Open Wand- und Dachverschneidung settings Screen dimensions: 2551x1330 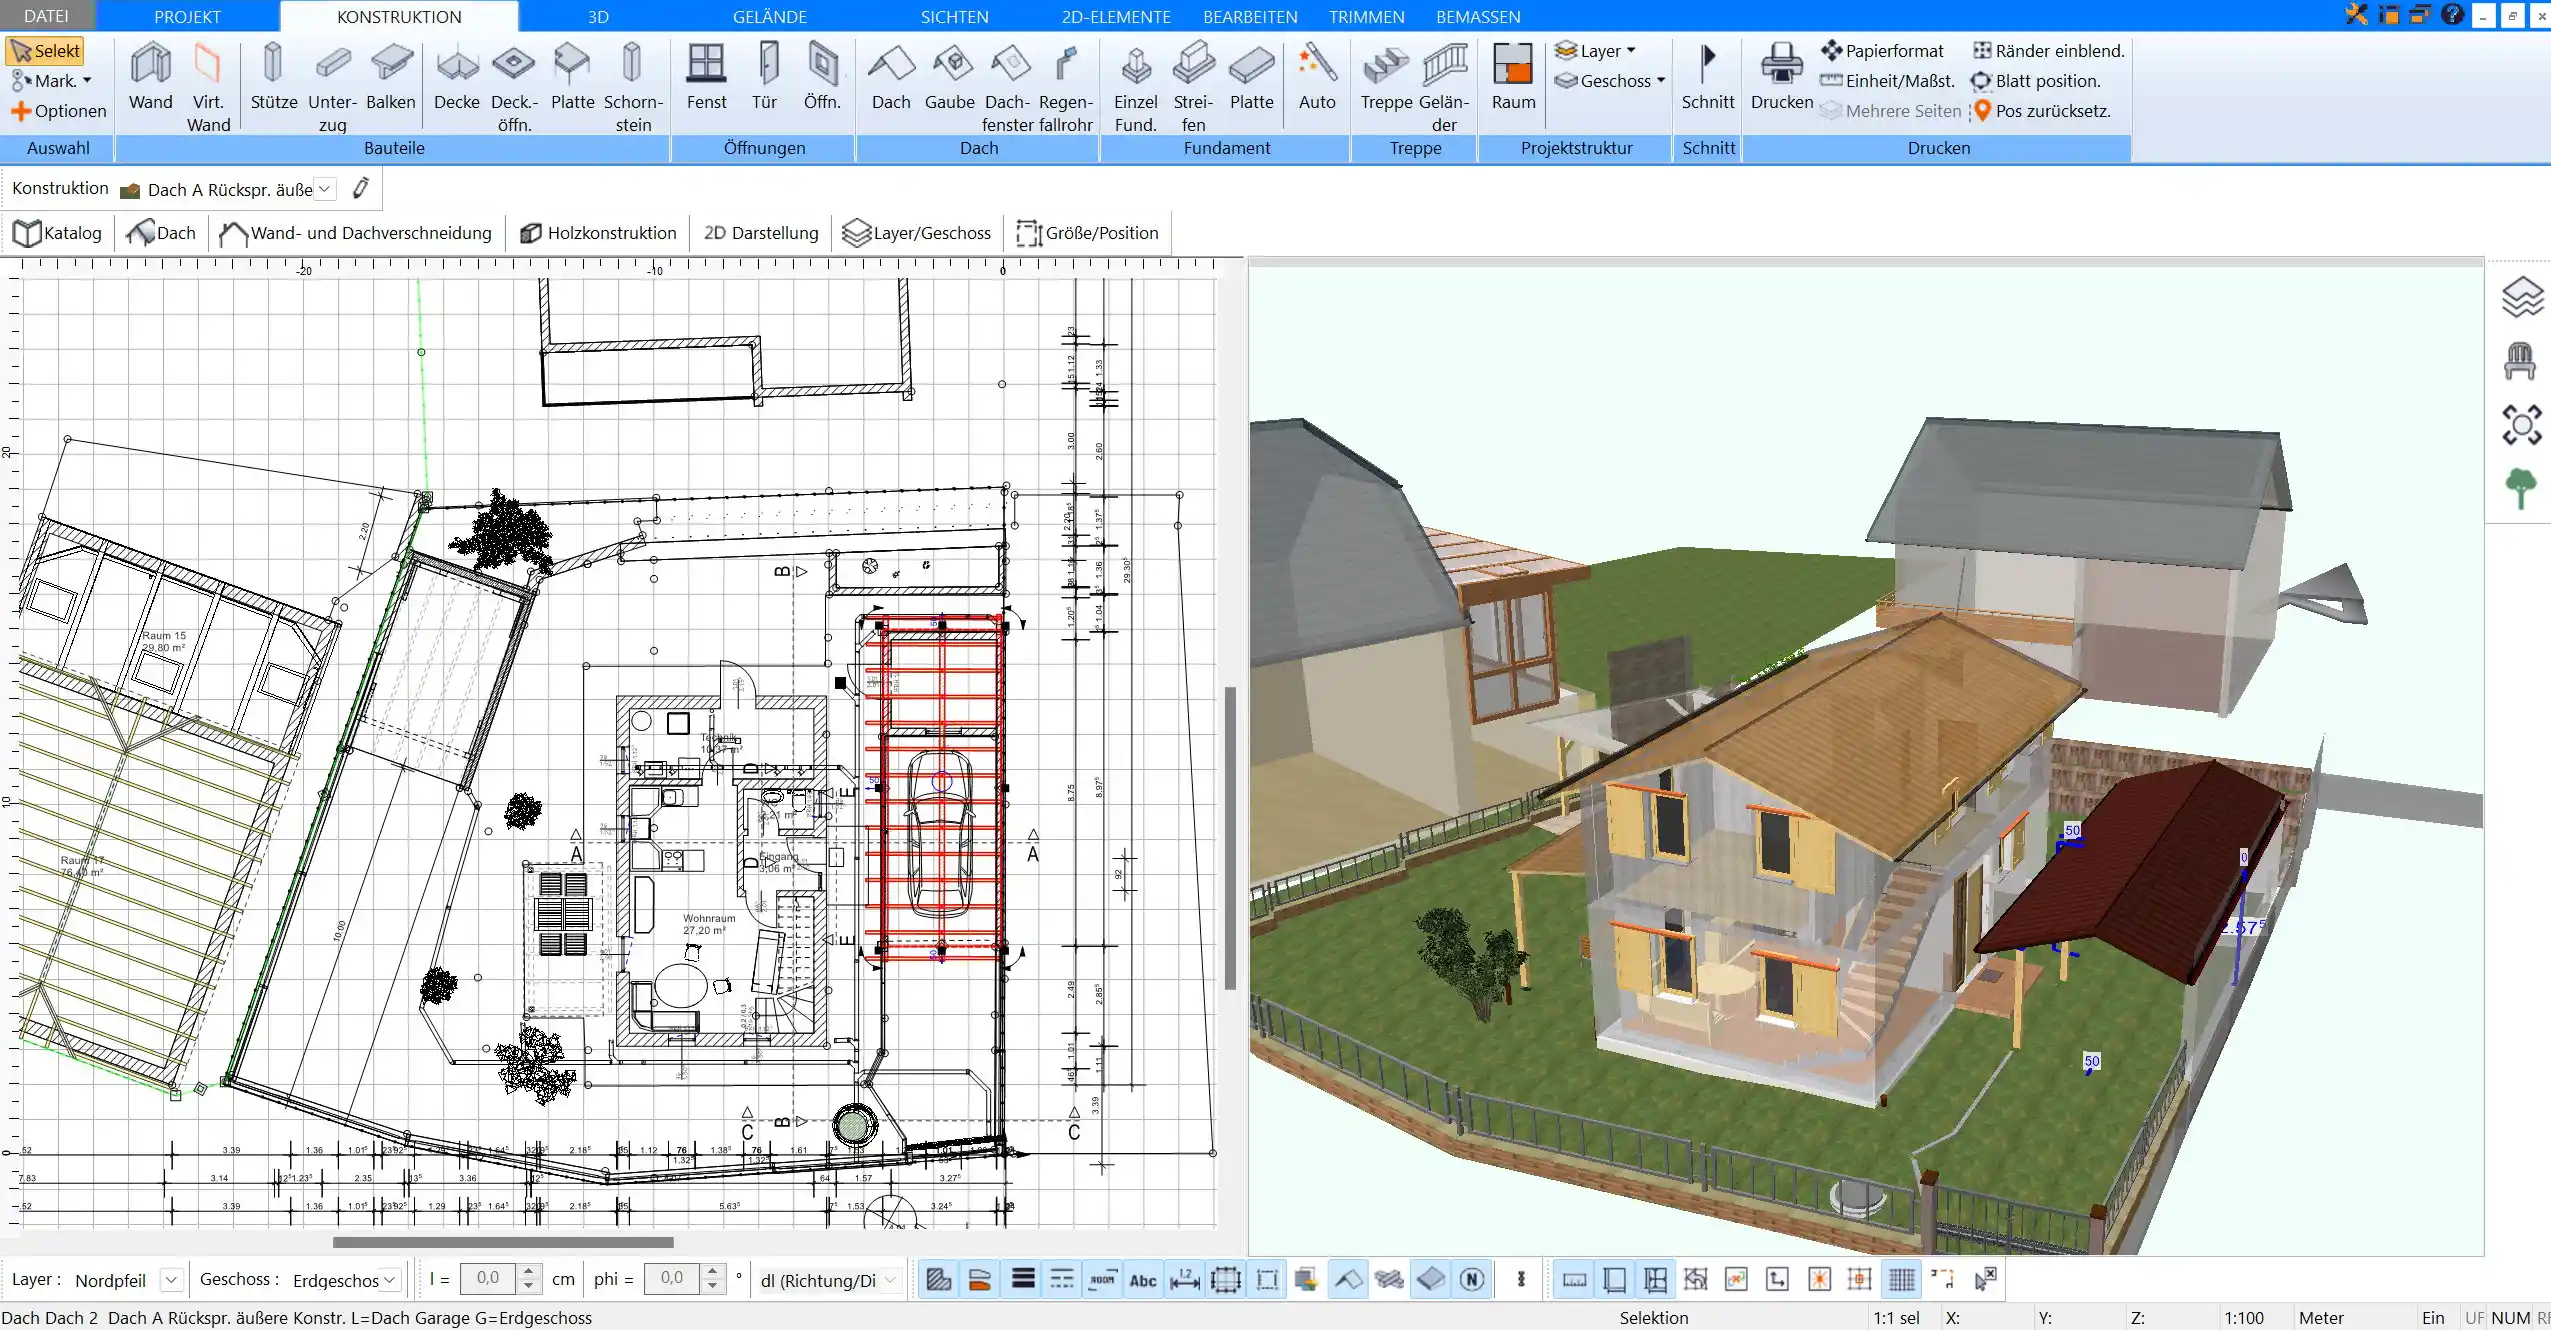click(x=356, y=233)
